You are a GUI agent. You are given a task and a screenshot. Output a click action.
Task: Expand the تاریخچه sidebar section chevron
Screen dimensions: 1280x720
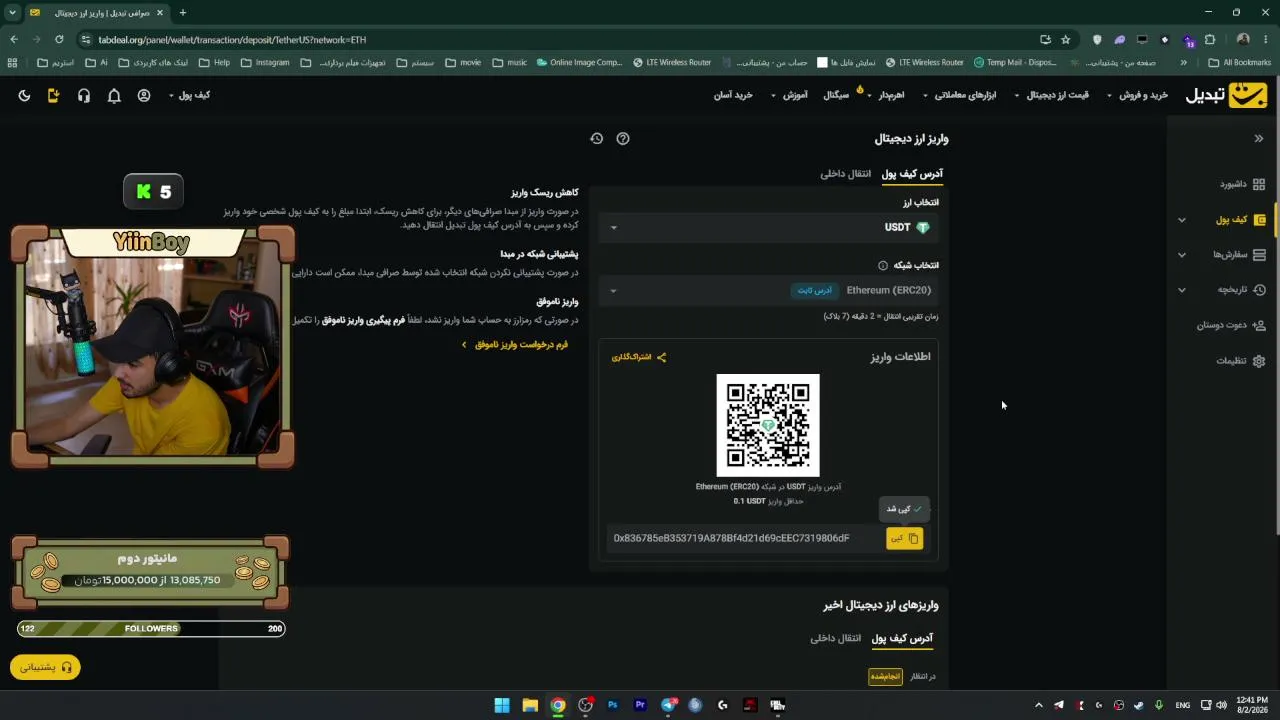(1182, 290)
